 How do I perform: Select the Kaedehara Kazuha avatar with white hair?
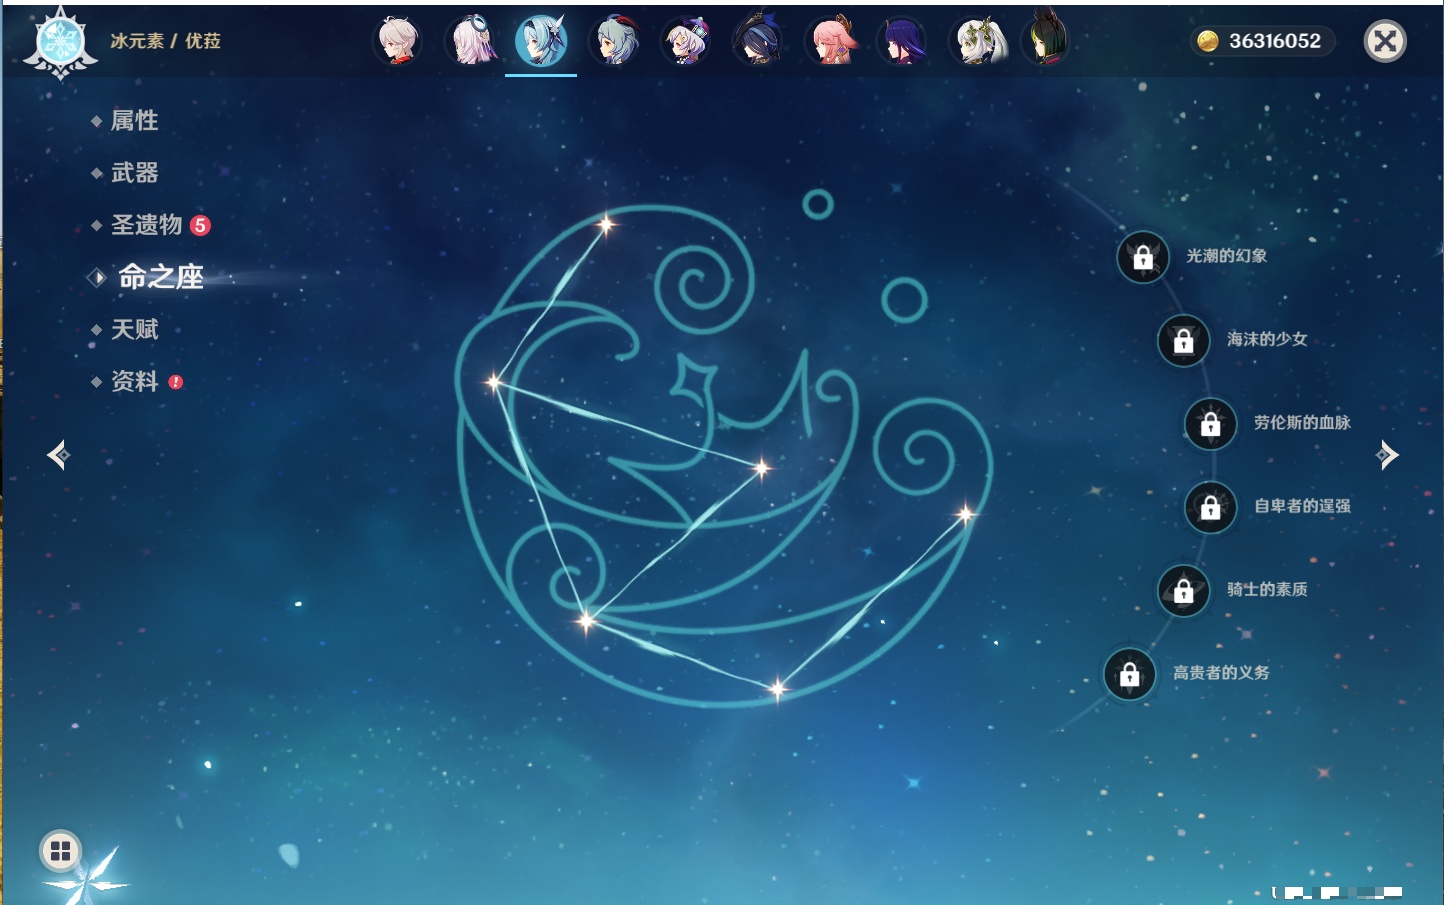click(398, 41)
